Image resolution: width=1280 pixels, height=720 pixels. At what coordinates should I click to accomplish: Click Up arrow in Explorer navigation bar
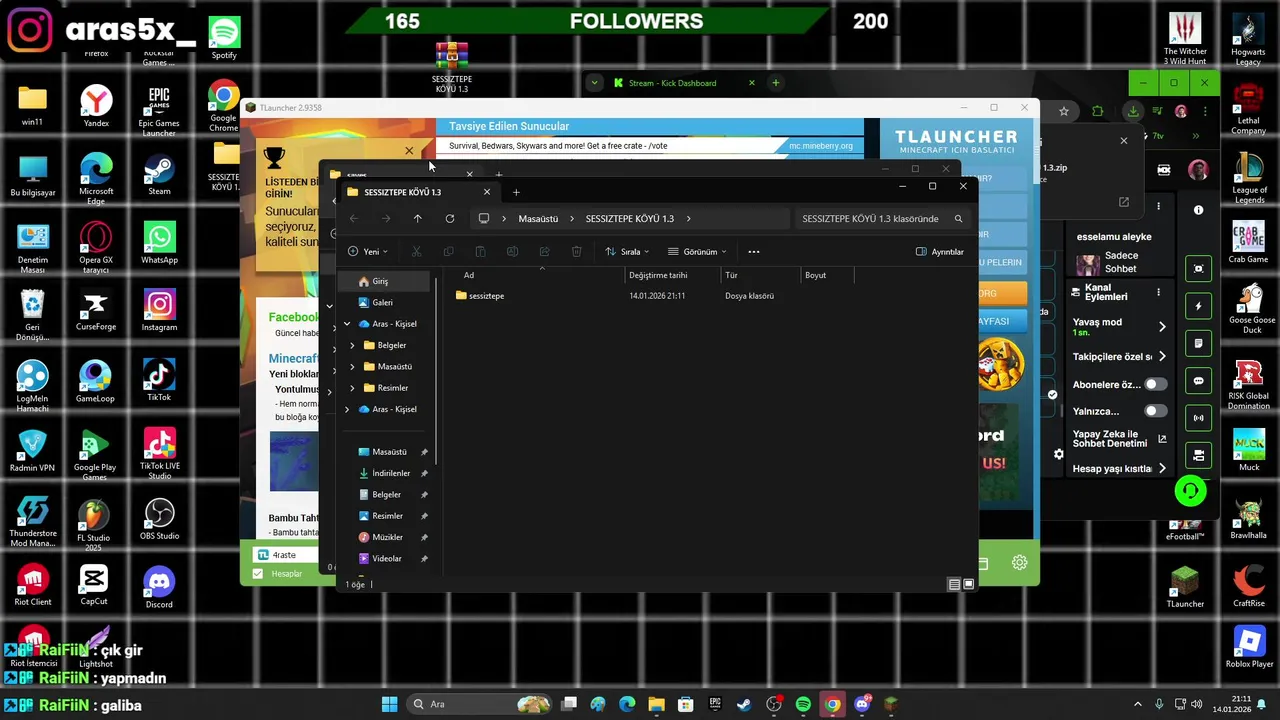[418, 218]
